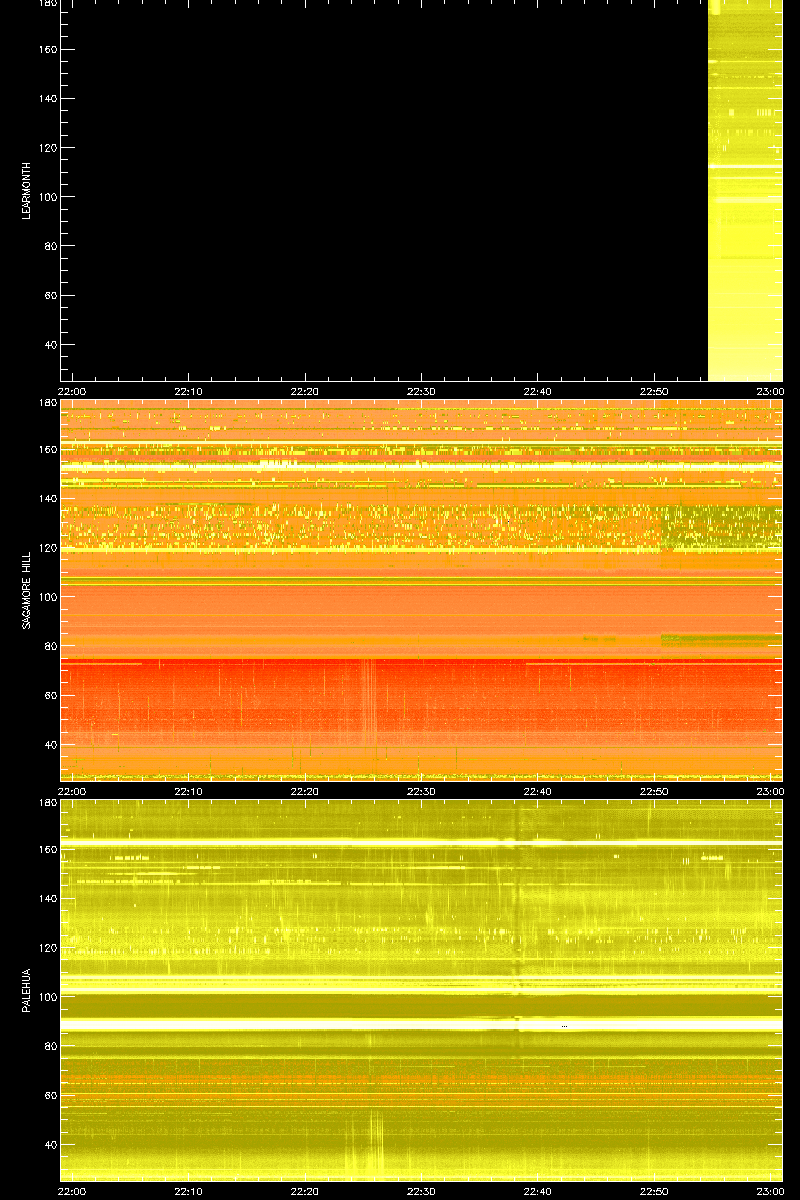Click the Palehua spectrogram plot
This screenshot has width=800, height=1200.
click(x=421, y=990)
